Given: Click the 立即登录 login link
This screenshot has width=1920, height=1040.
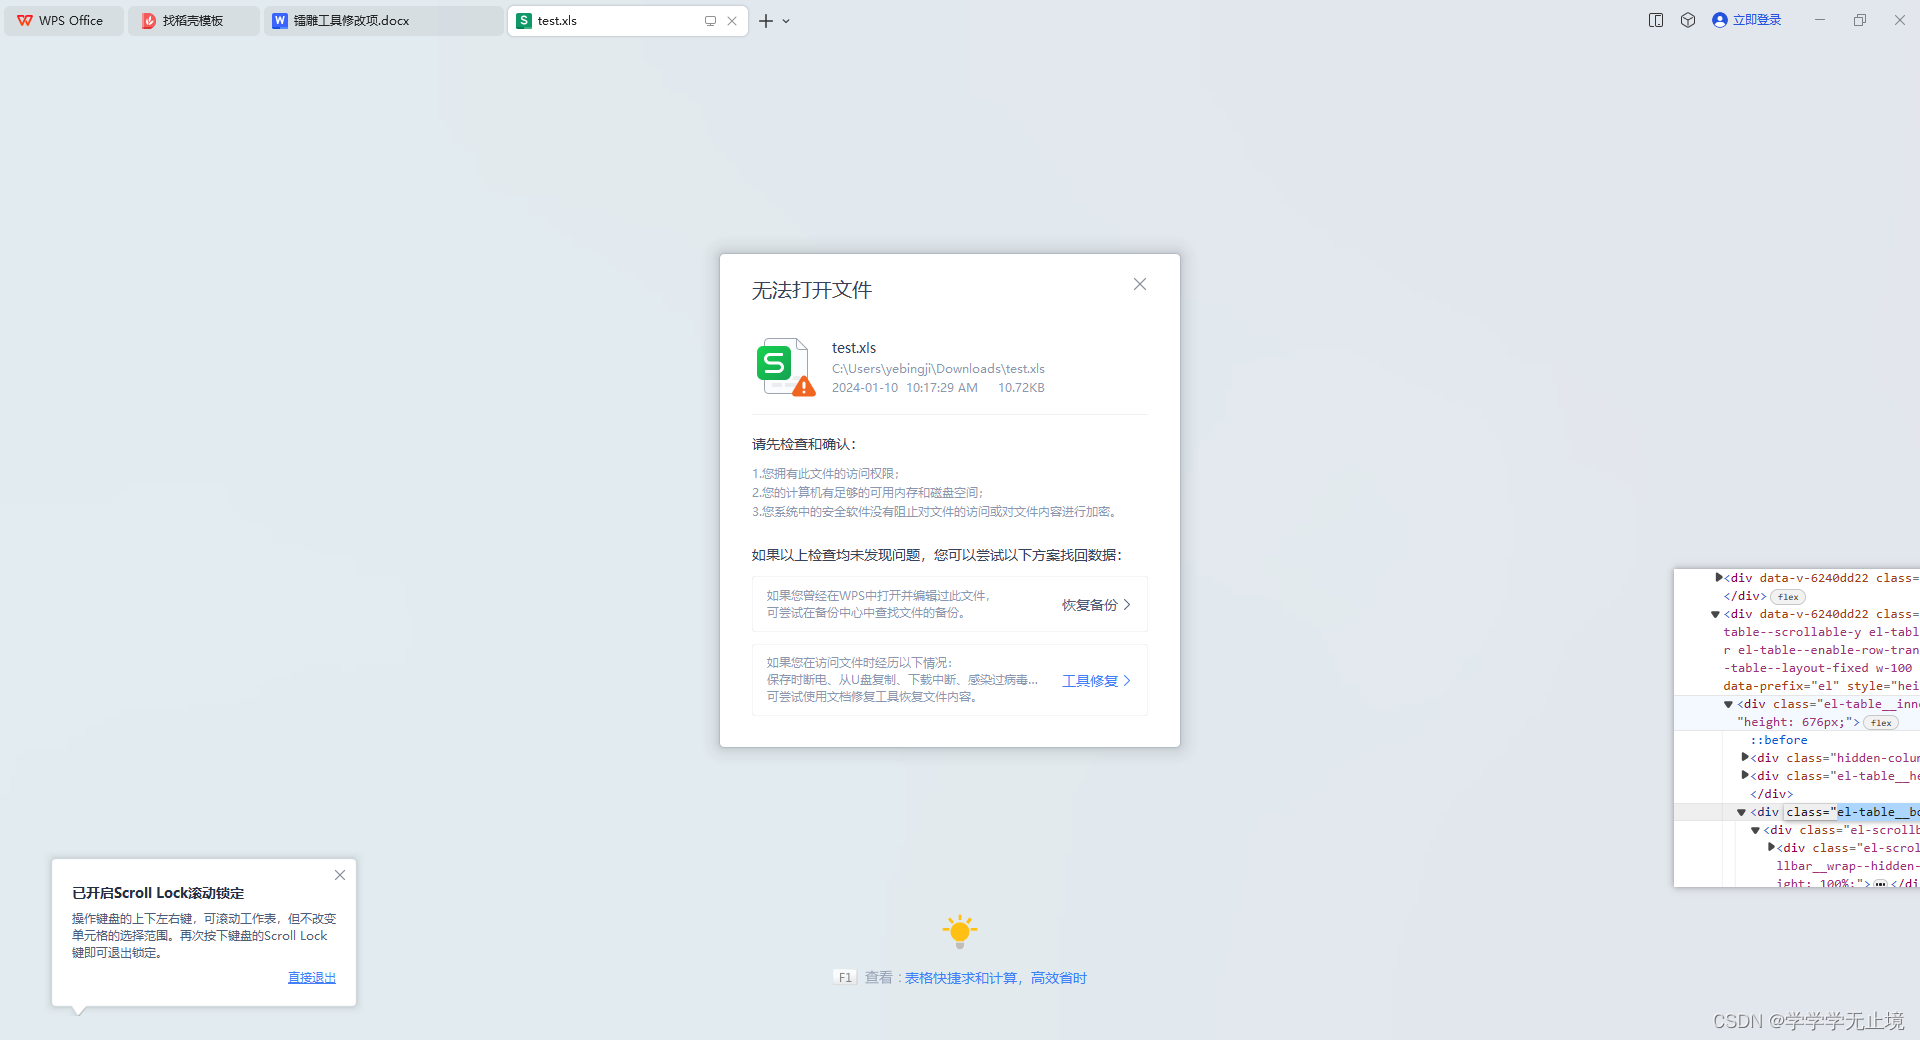Looking at the screenshot, I should pyautogui.click(x=1757, y=20).
